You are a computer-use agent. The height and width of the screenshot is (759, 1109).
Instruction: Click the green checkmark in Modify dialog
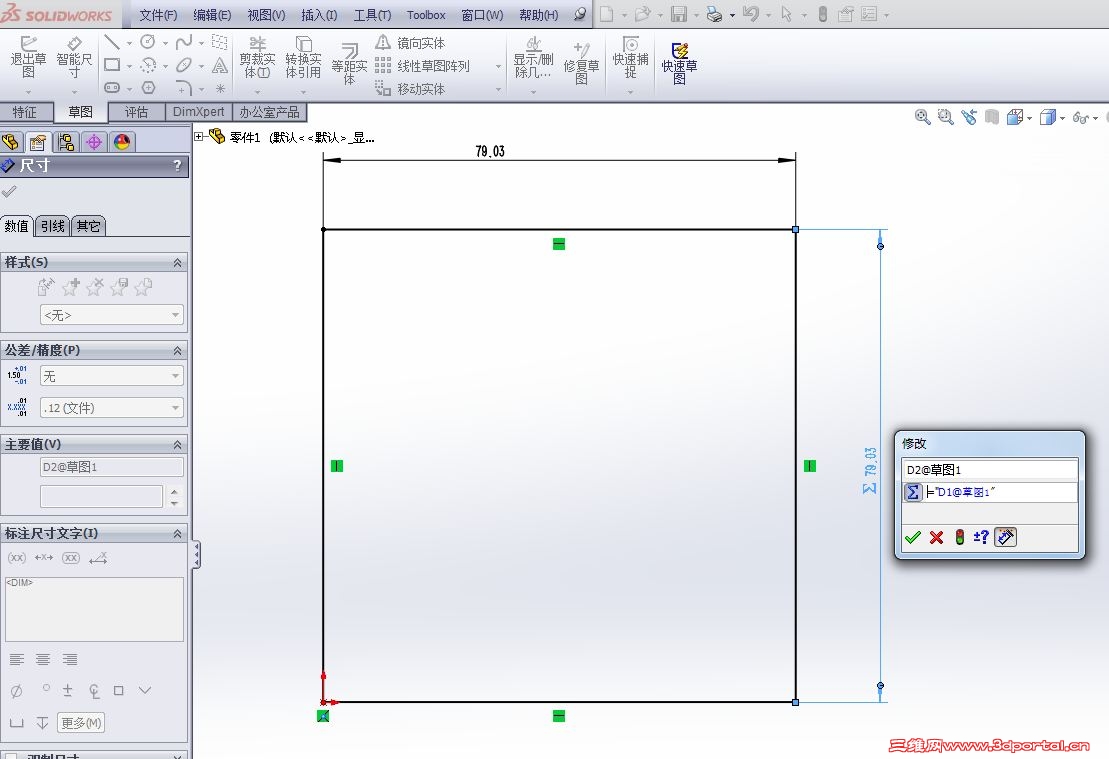coord(912,538)
